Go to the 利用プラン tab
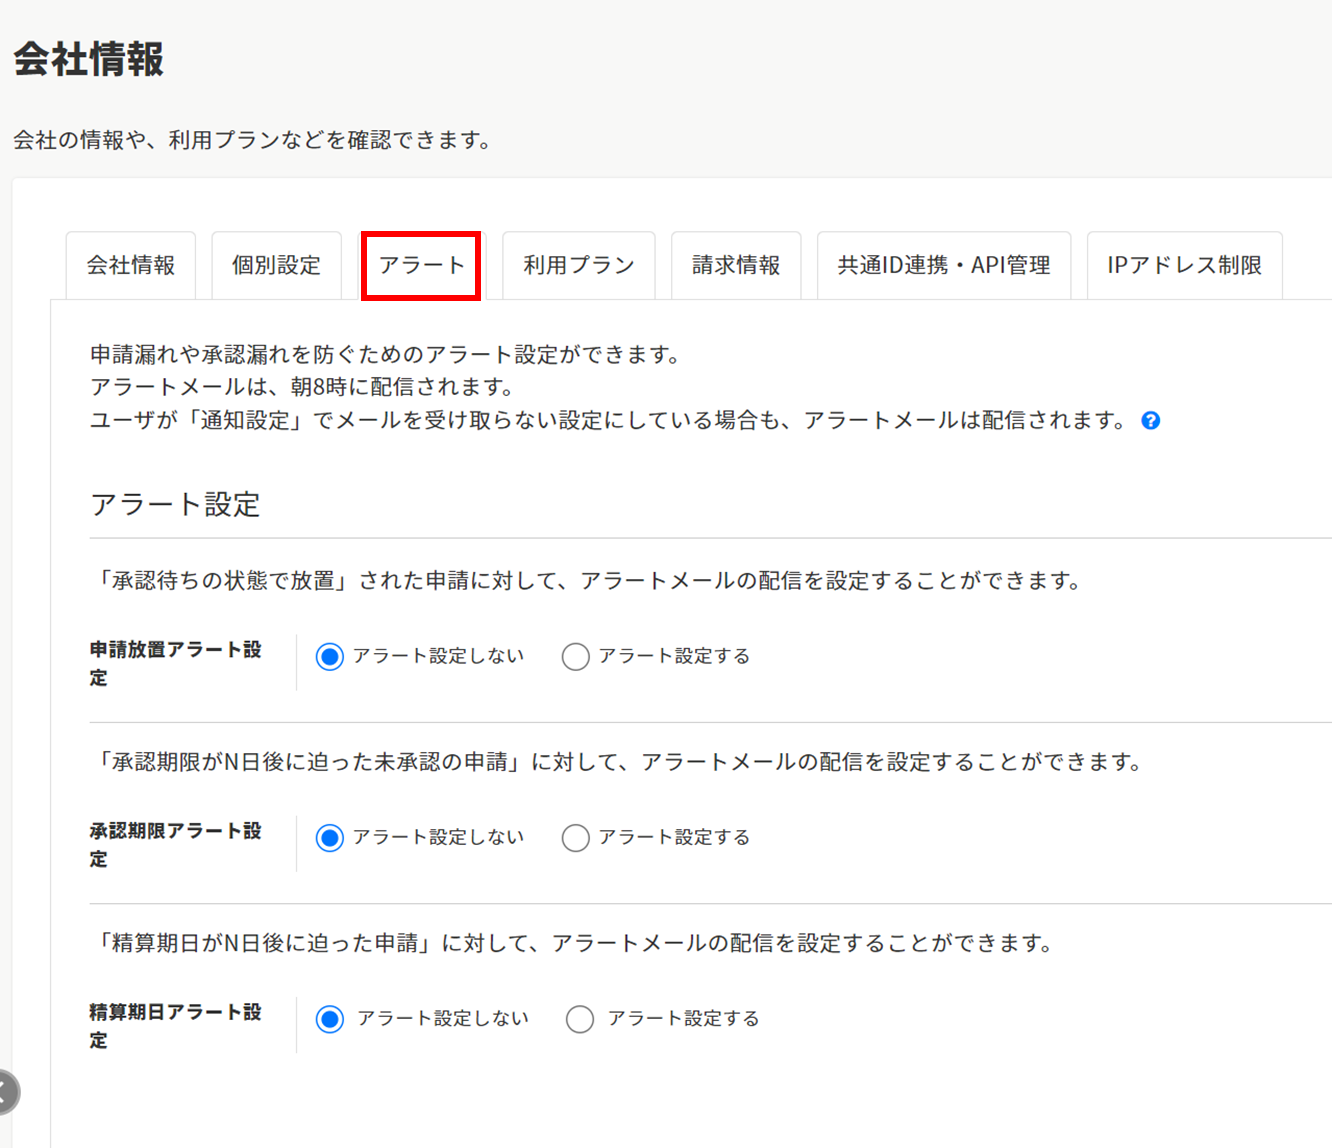The height and width of the screenshot is (1148, 1332). (578, 265)
